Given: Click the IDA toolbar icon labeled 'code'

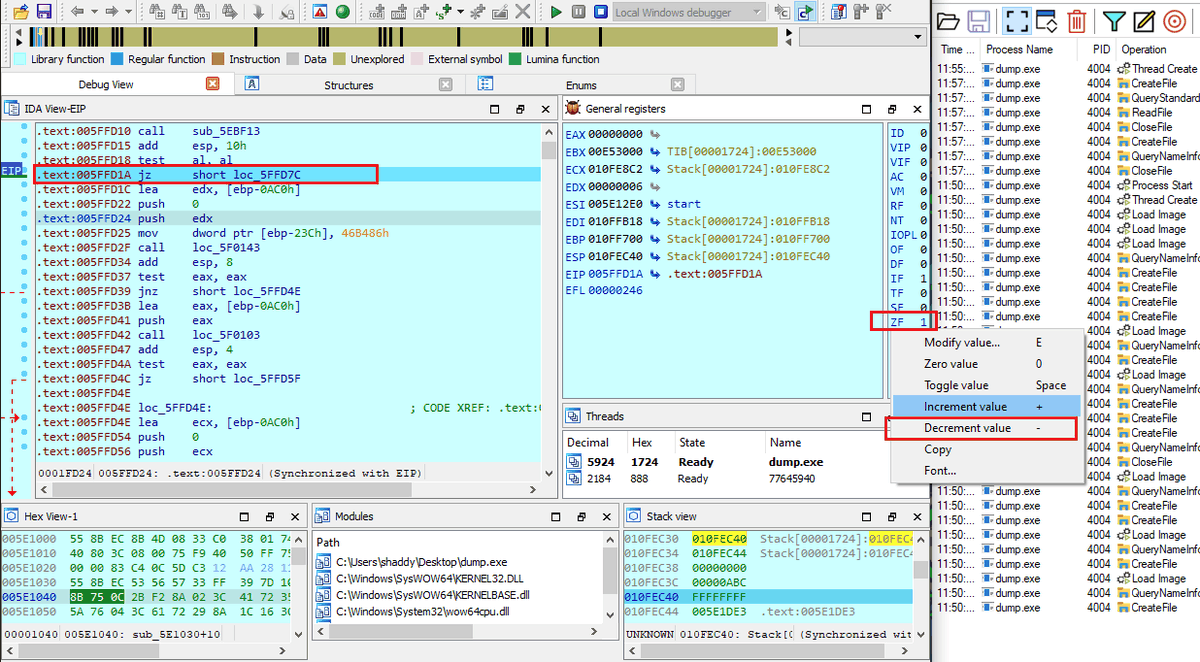Looking at the screenshot, I should [376, 12].
